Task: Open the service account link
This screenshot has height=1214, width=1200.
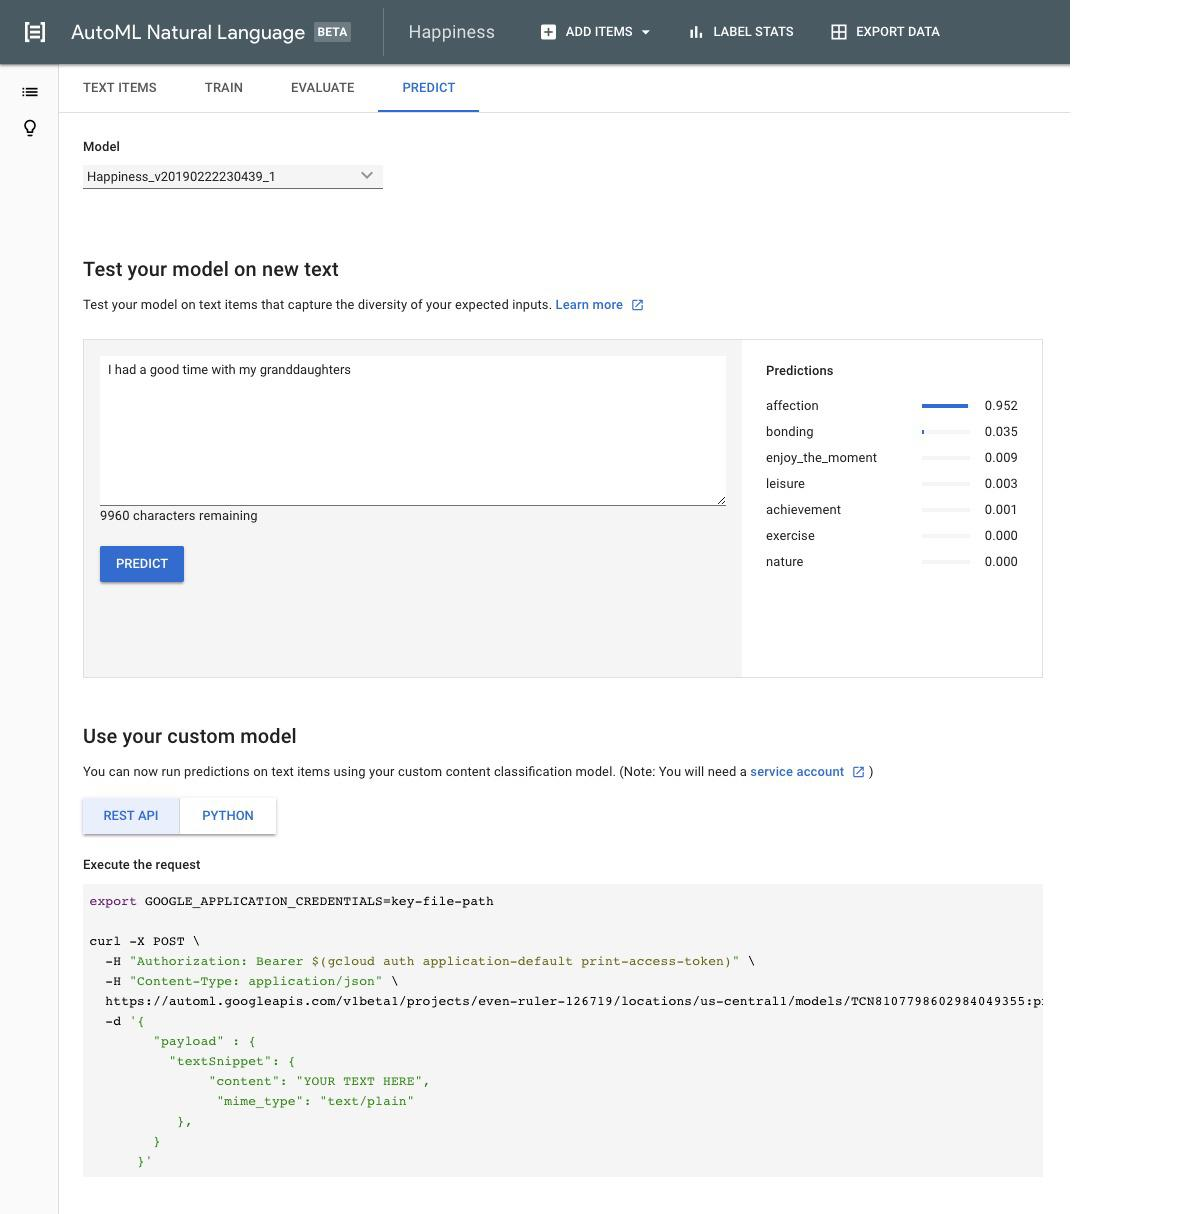Action: pos(797,772)
